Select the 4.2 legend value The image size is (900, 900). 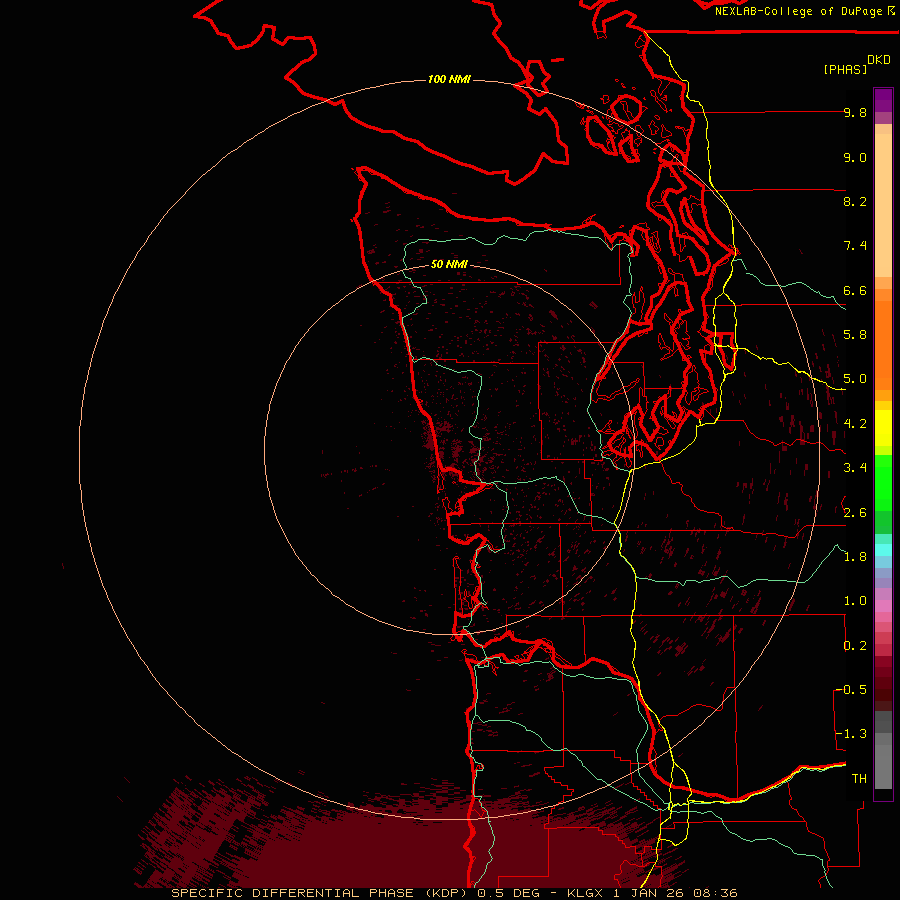[x=855, y=424]
